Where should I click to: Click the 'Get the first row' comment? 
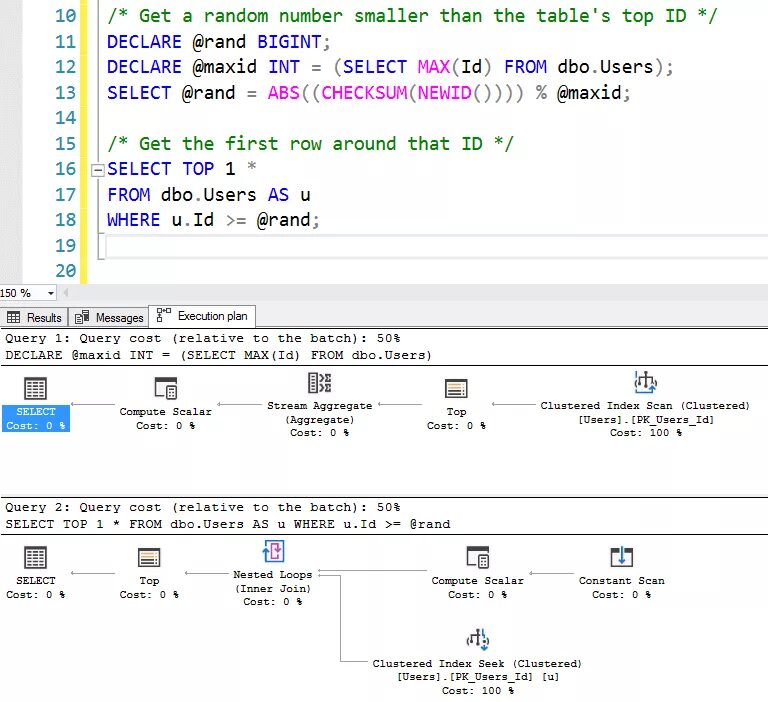tap(310, 144)
